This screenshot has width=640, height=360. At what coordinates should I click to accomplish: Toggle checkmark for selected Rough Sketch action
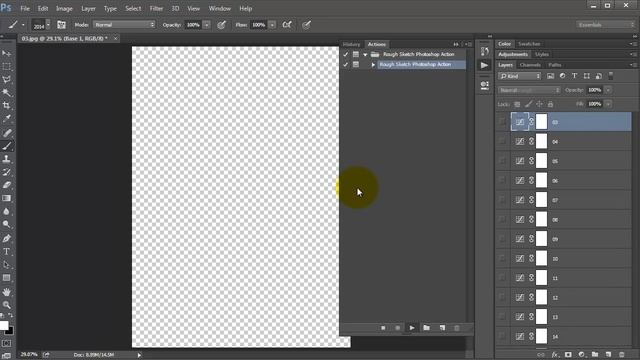pyautogui.click(x=346, y=64)
